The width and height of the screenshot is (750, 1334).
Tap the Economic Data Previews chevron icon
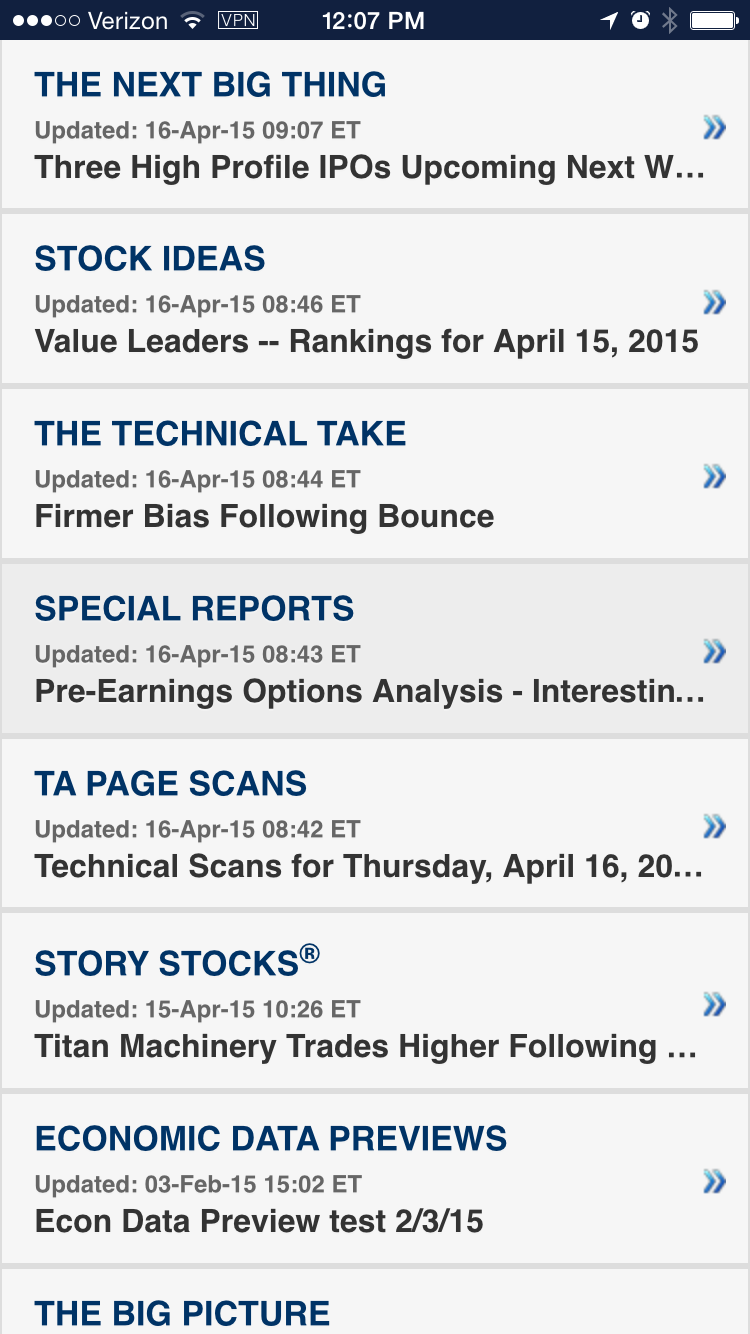[x=714, y=1182]
